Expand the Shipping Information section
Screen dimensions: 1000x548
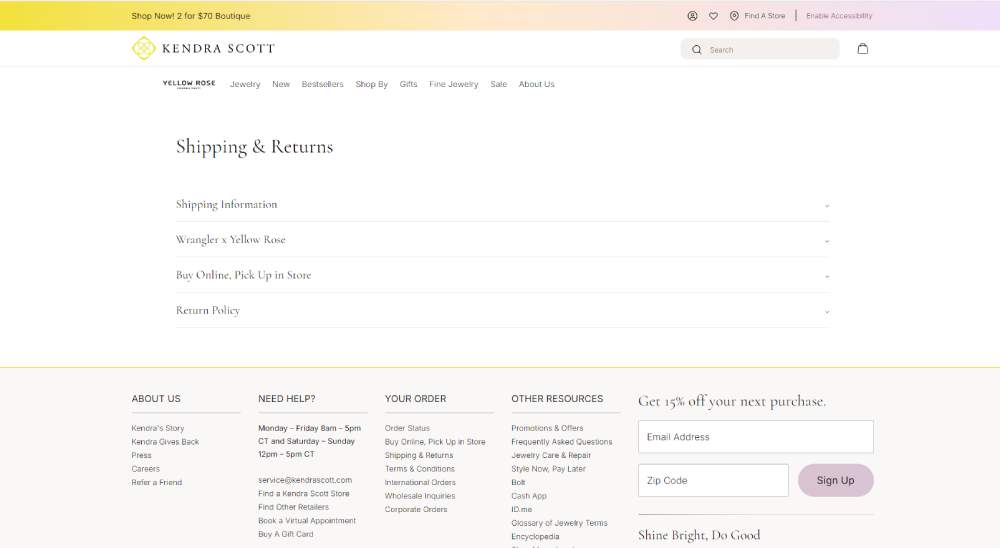pyautogui.click(x=502, y=205)
